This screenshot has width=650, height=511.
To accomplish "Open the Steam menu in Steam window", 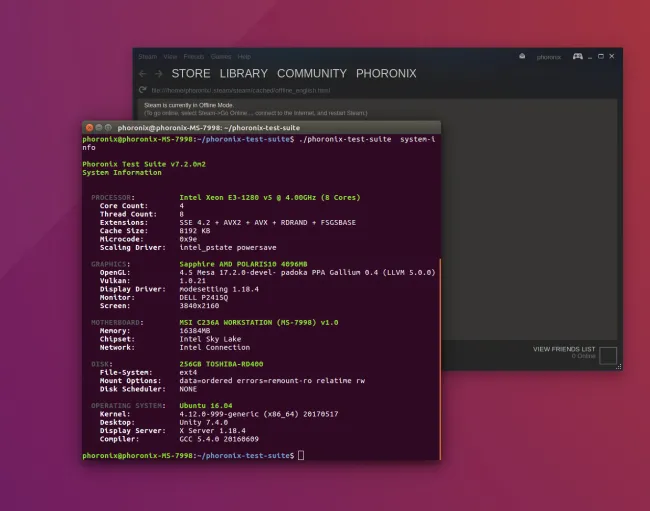I will [x=148, y=57].
